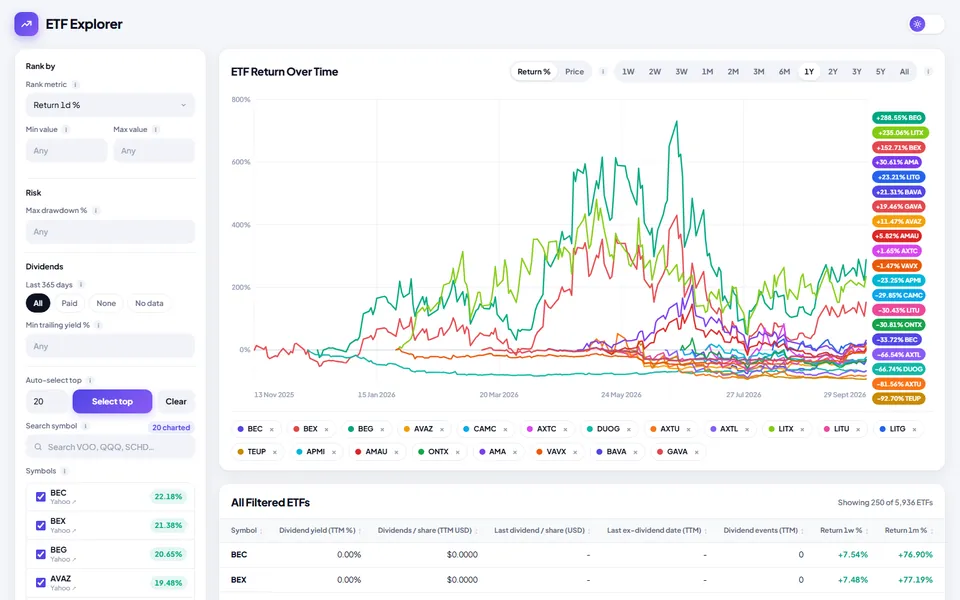This screenshot has height=600, width=960.
Task: Click the Symbols info icon
Action: point(64,471)
